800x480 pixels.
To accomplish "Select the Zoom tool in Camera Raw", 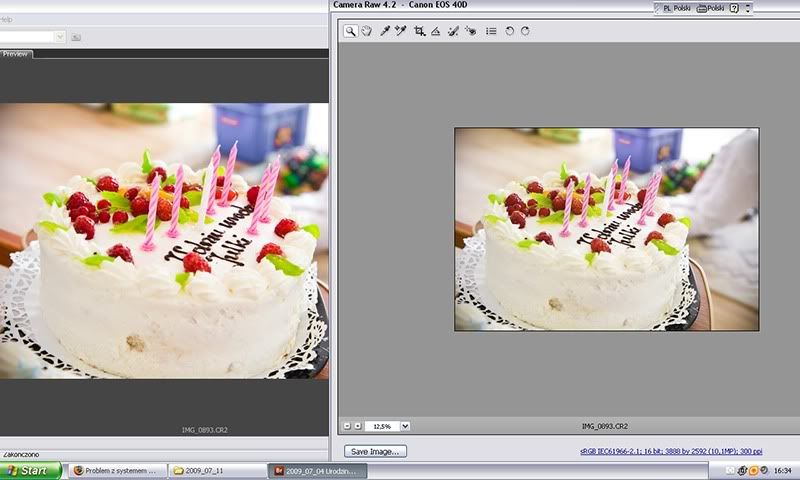I will 351,31.
